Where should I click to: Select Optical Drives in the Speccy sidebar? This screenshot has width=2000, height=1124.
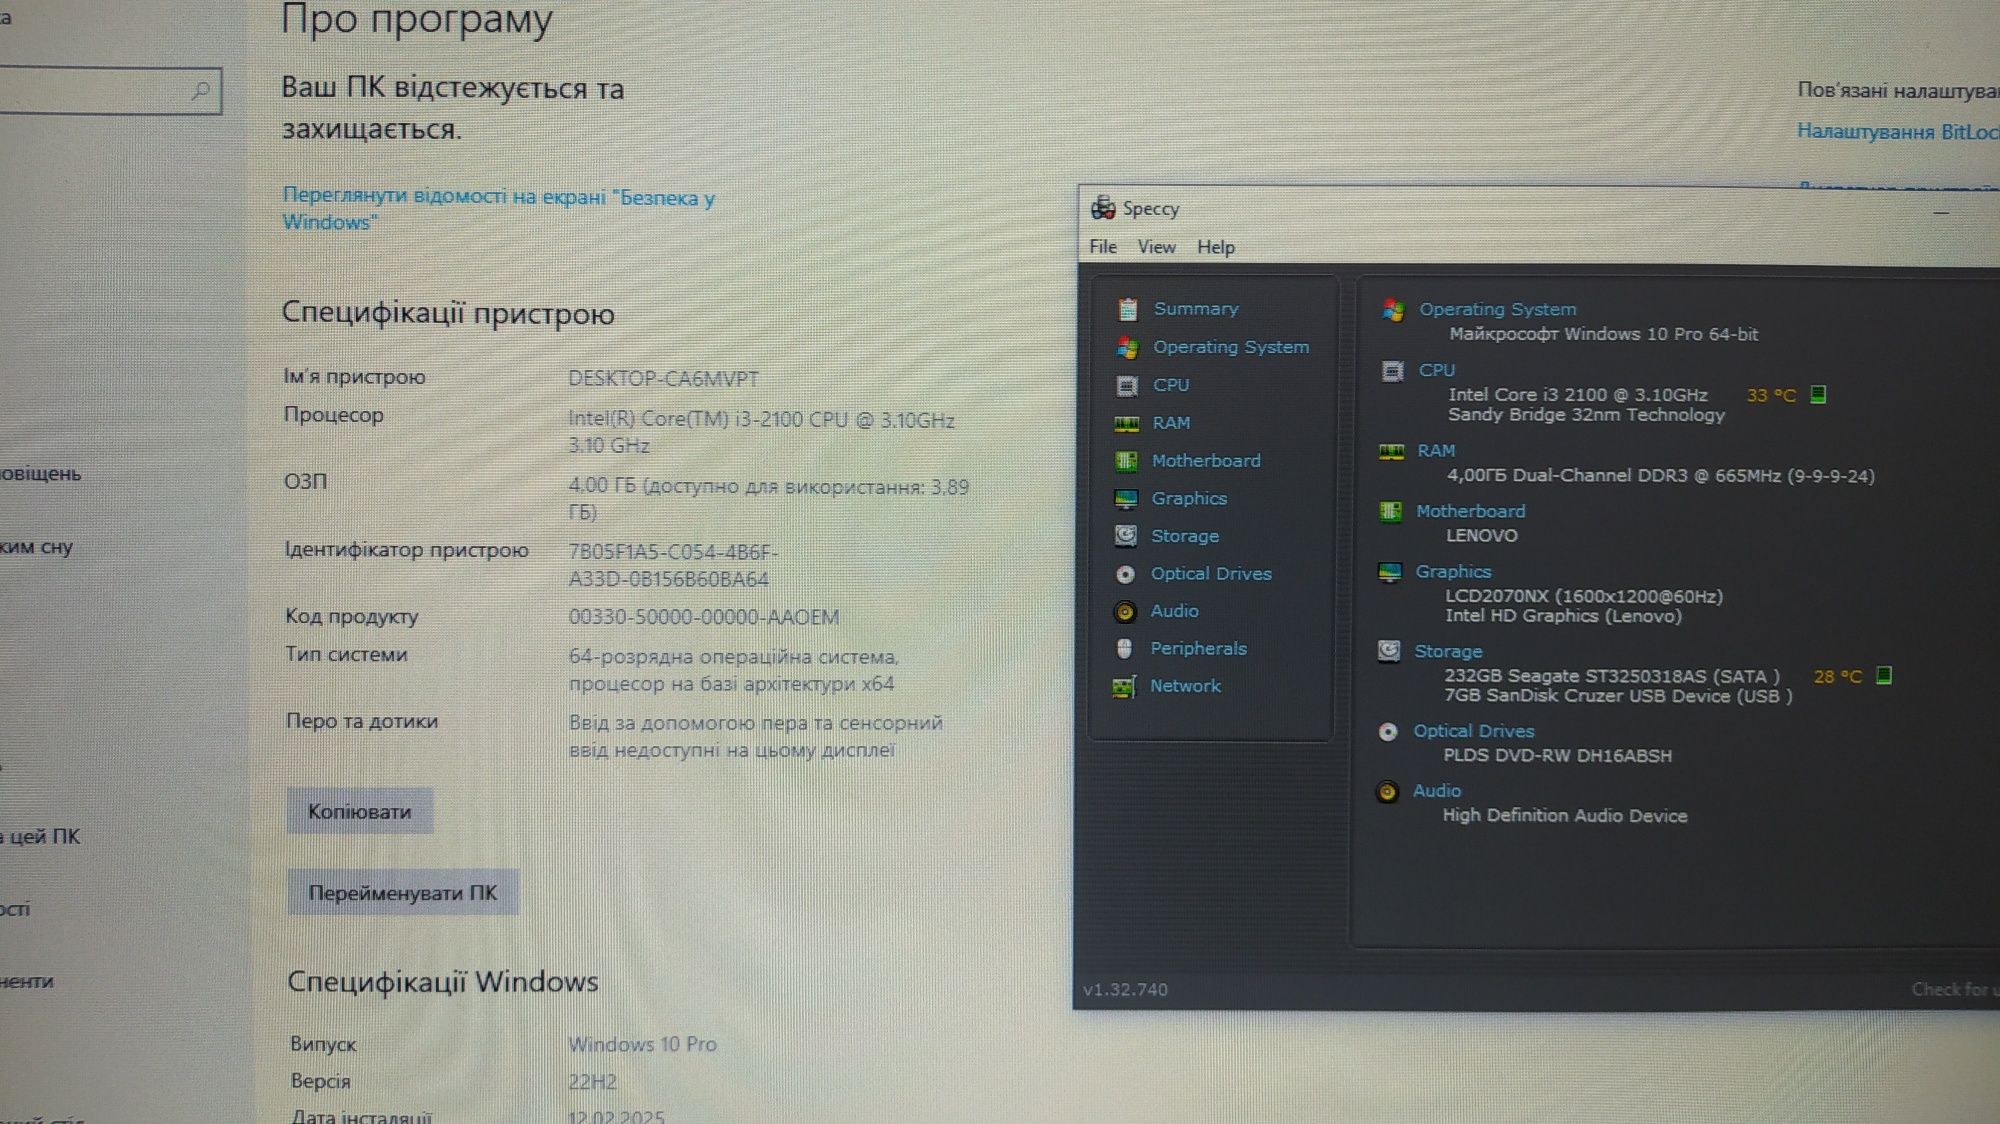point(1211,574)
